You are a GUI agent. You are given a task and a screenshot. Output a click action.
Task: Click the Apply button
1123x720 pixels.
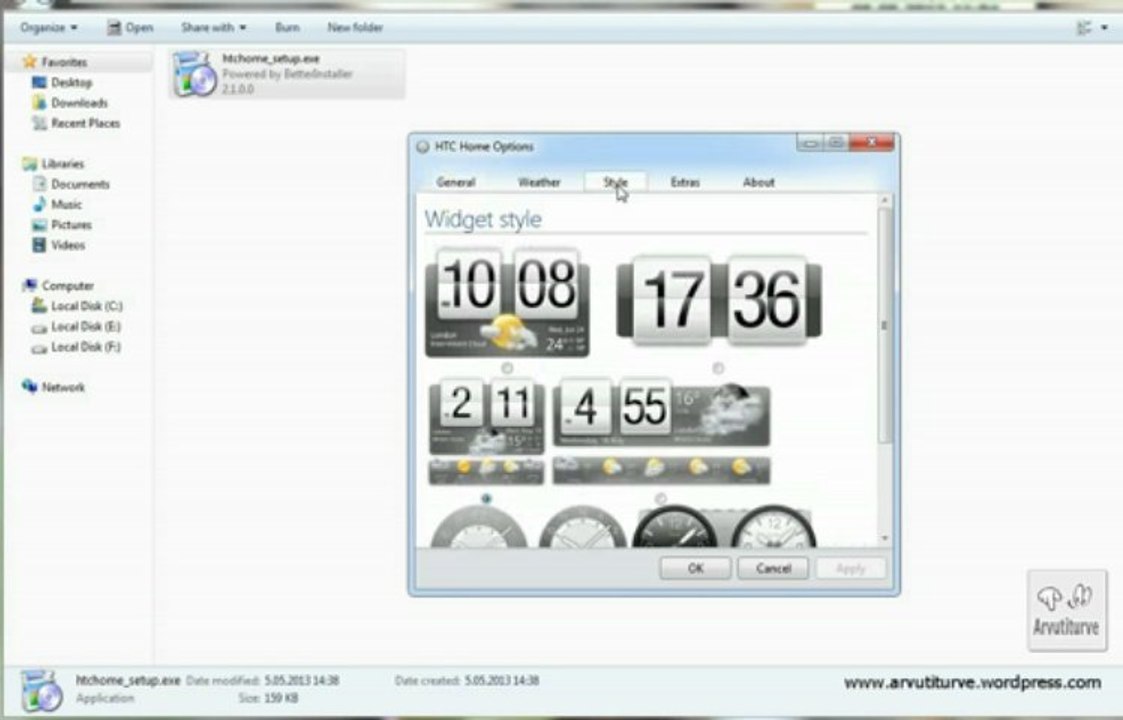[851, 568]
